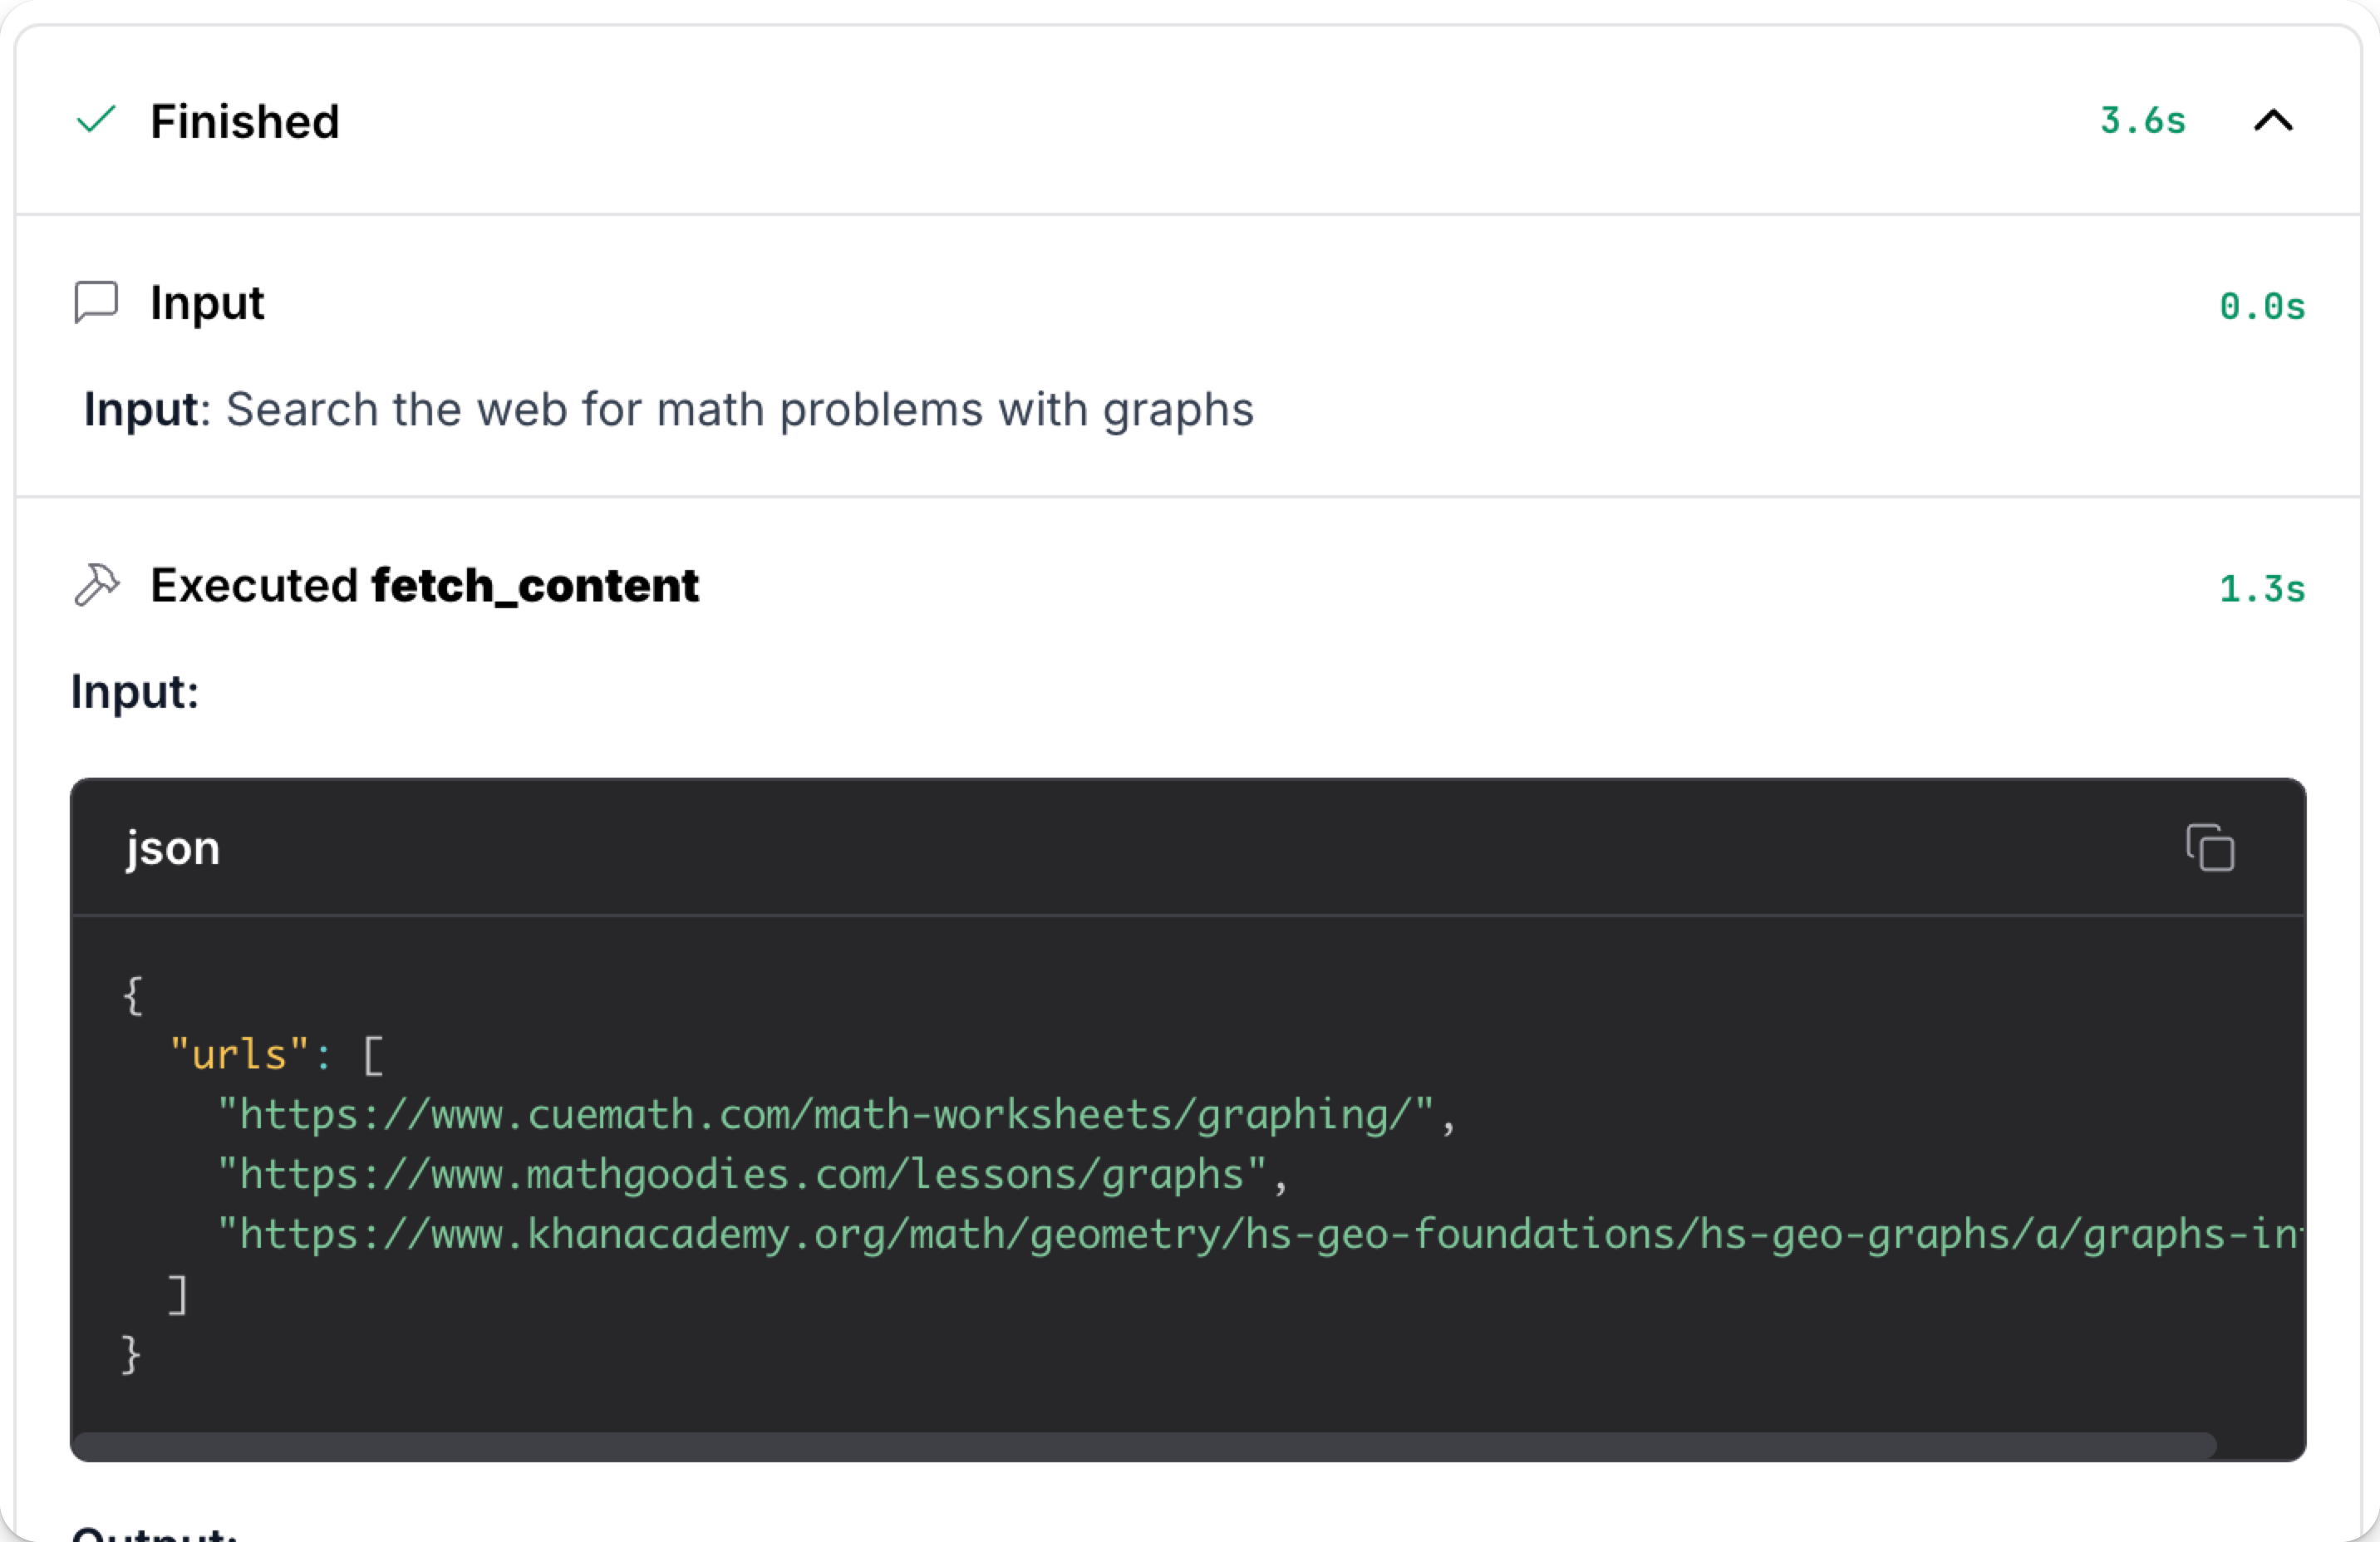
Task: Expand the Input step heading
Action: coord(207,303)
